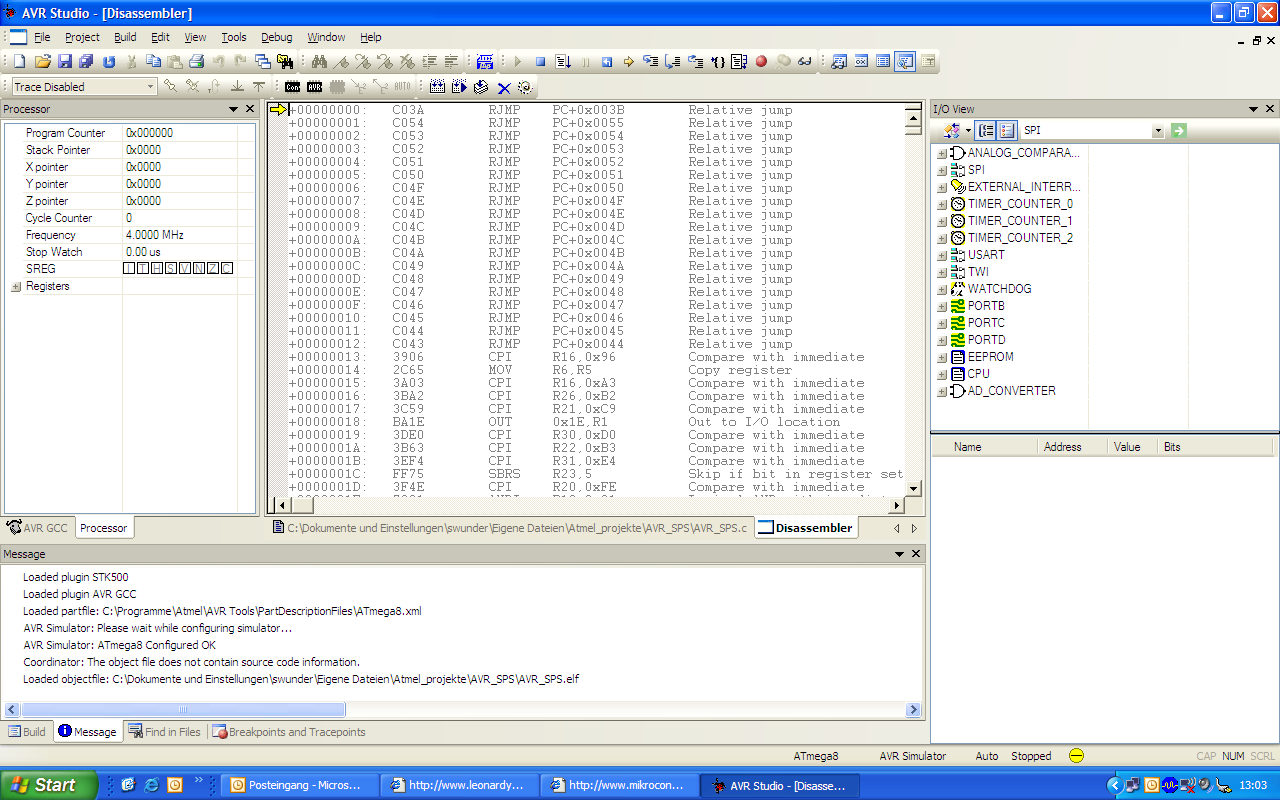Viewport: 1280px width, 800px height.
Task: Click the disassembler scroll-down arrow
Action: [912, 488]
